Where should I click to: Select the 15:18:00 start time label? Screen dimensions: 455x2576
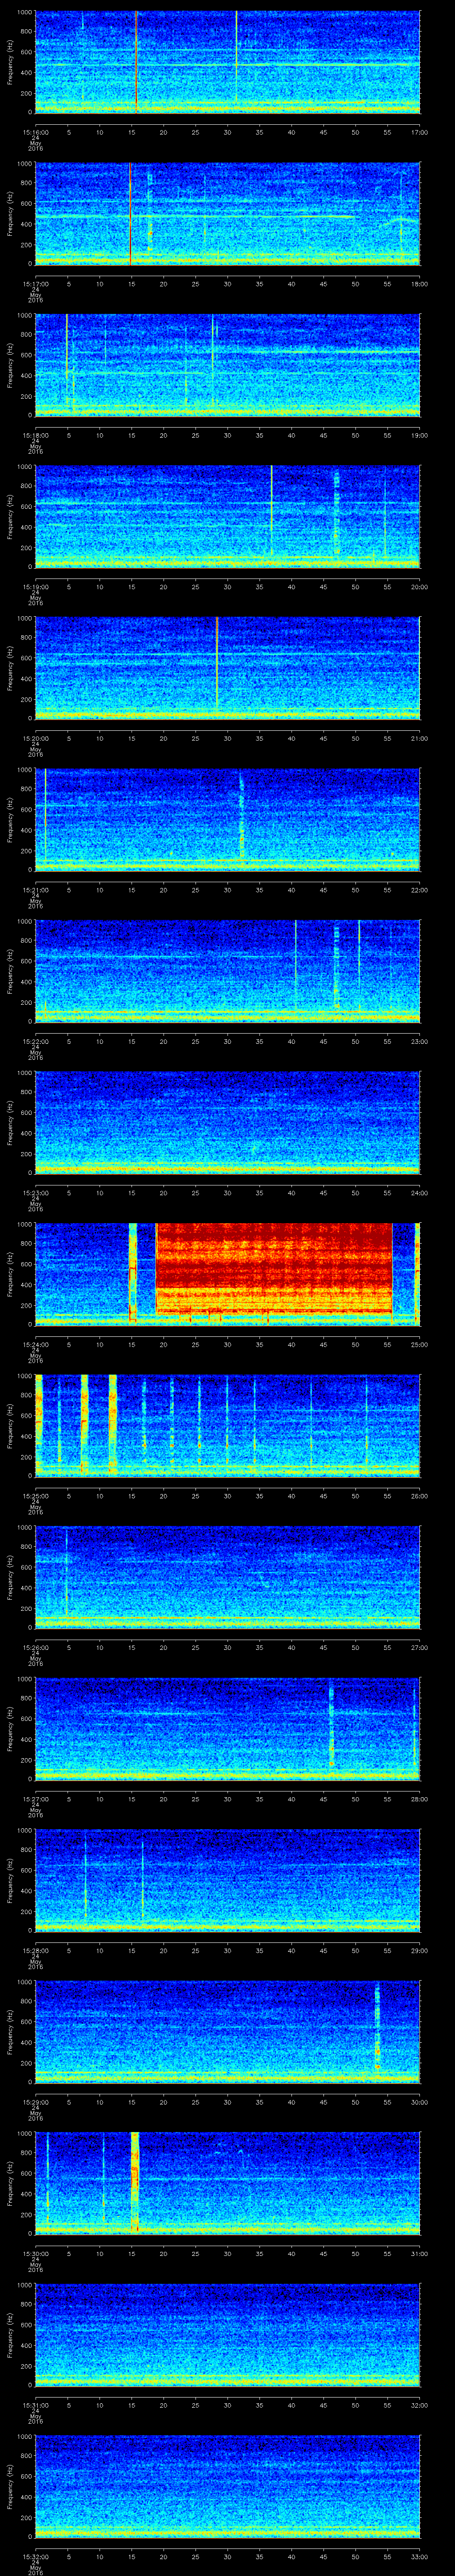tap(35, 435)
